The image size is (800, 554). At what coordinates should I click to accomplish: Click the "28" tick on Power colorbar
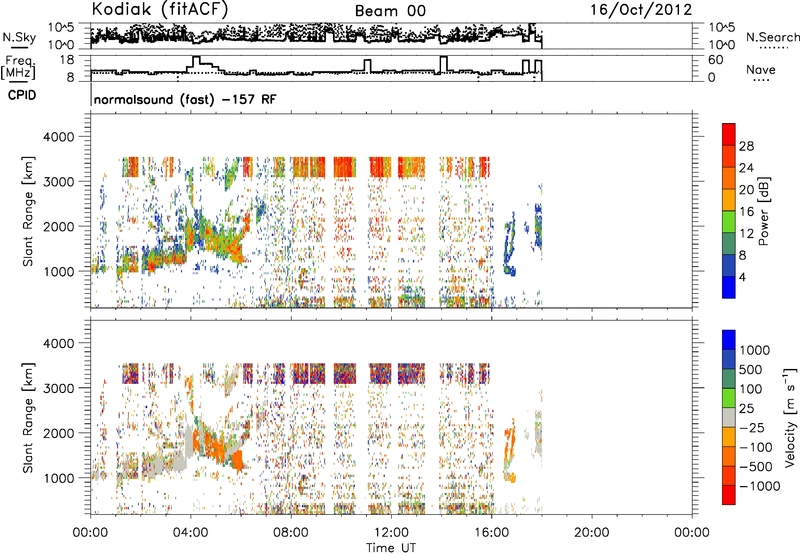point(746,146)
